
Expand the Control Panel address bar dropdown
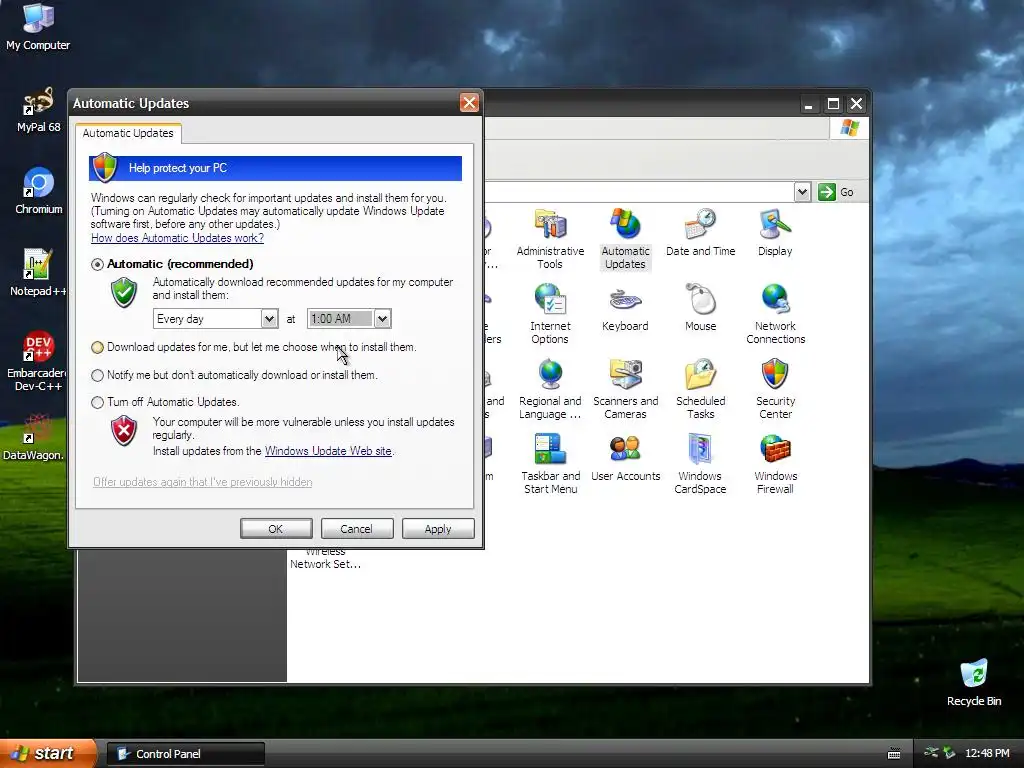pos(802,192)
